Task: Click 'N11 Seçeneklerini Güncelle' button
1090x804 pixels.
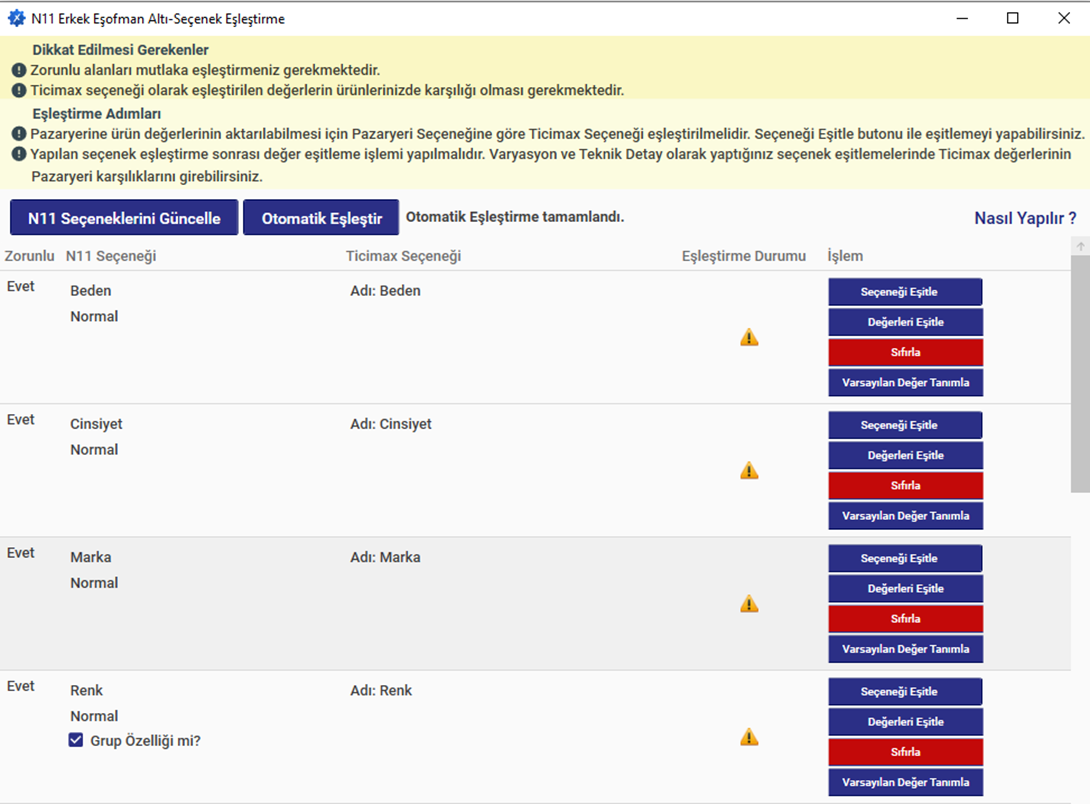Action: [x=124, y=218]
